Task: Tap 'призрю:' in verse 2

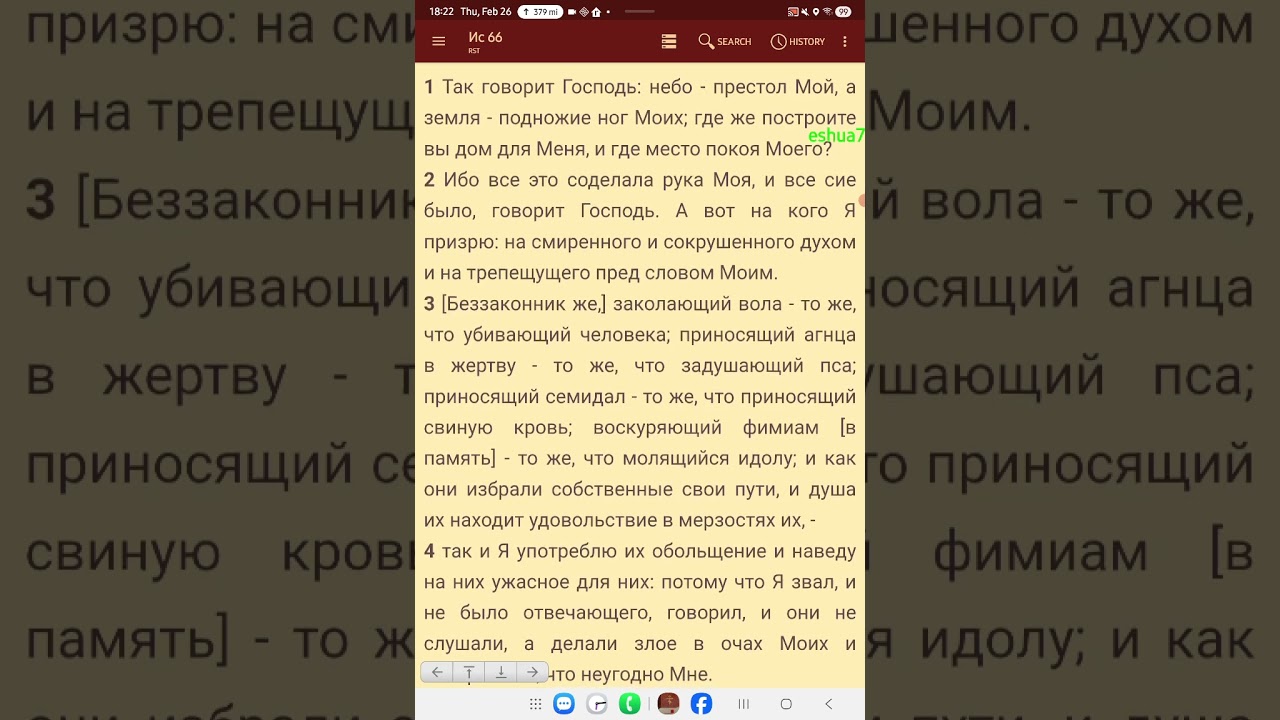Action: point(460,243)
